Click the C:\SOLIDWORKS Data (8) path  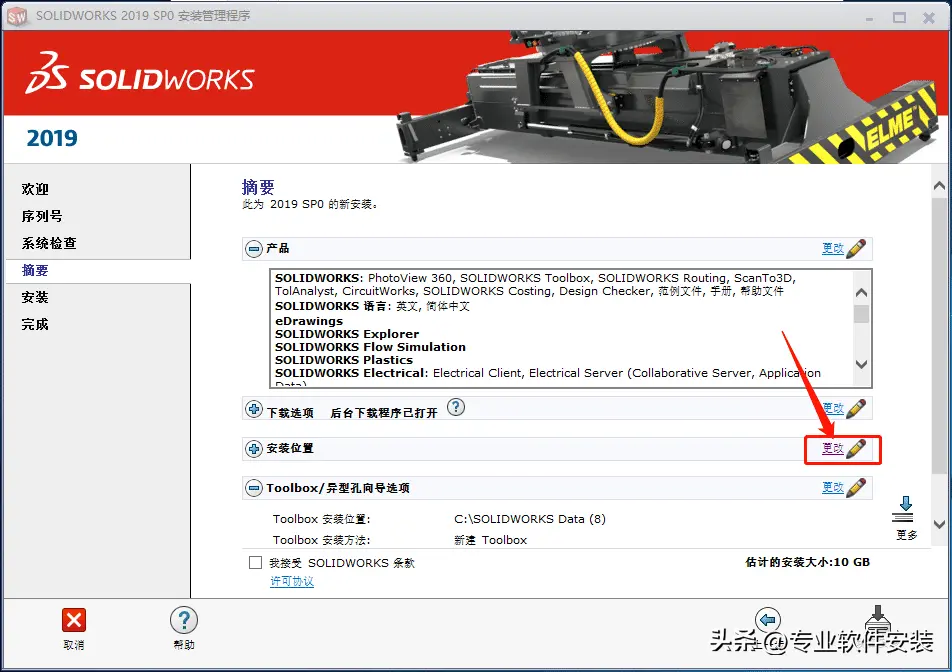coord(530,519)
